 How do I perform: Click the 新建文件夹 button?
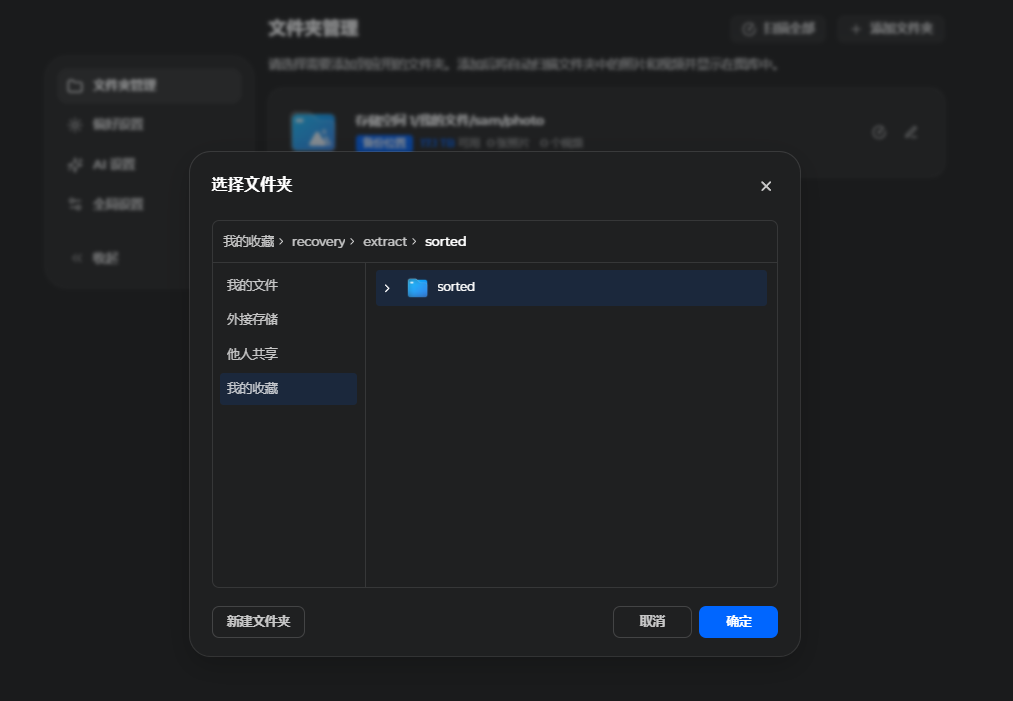258,622
